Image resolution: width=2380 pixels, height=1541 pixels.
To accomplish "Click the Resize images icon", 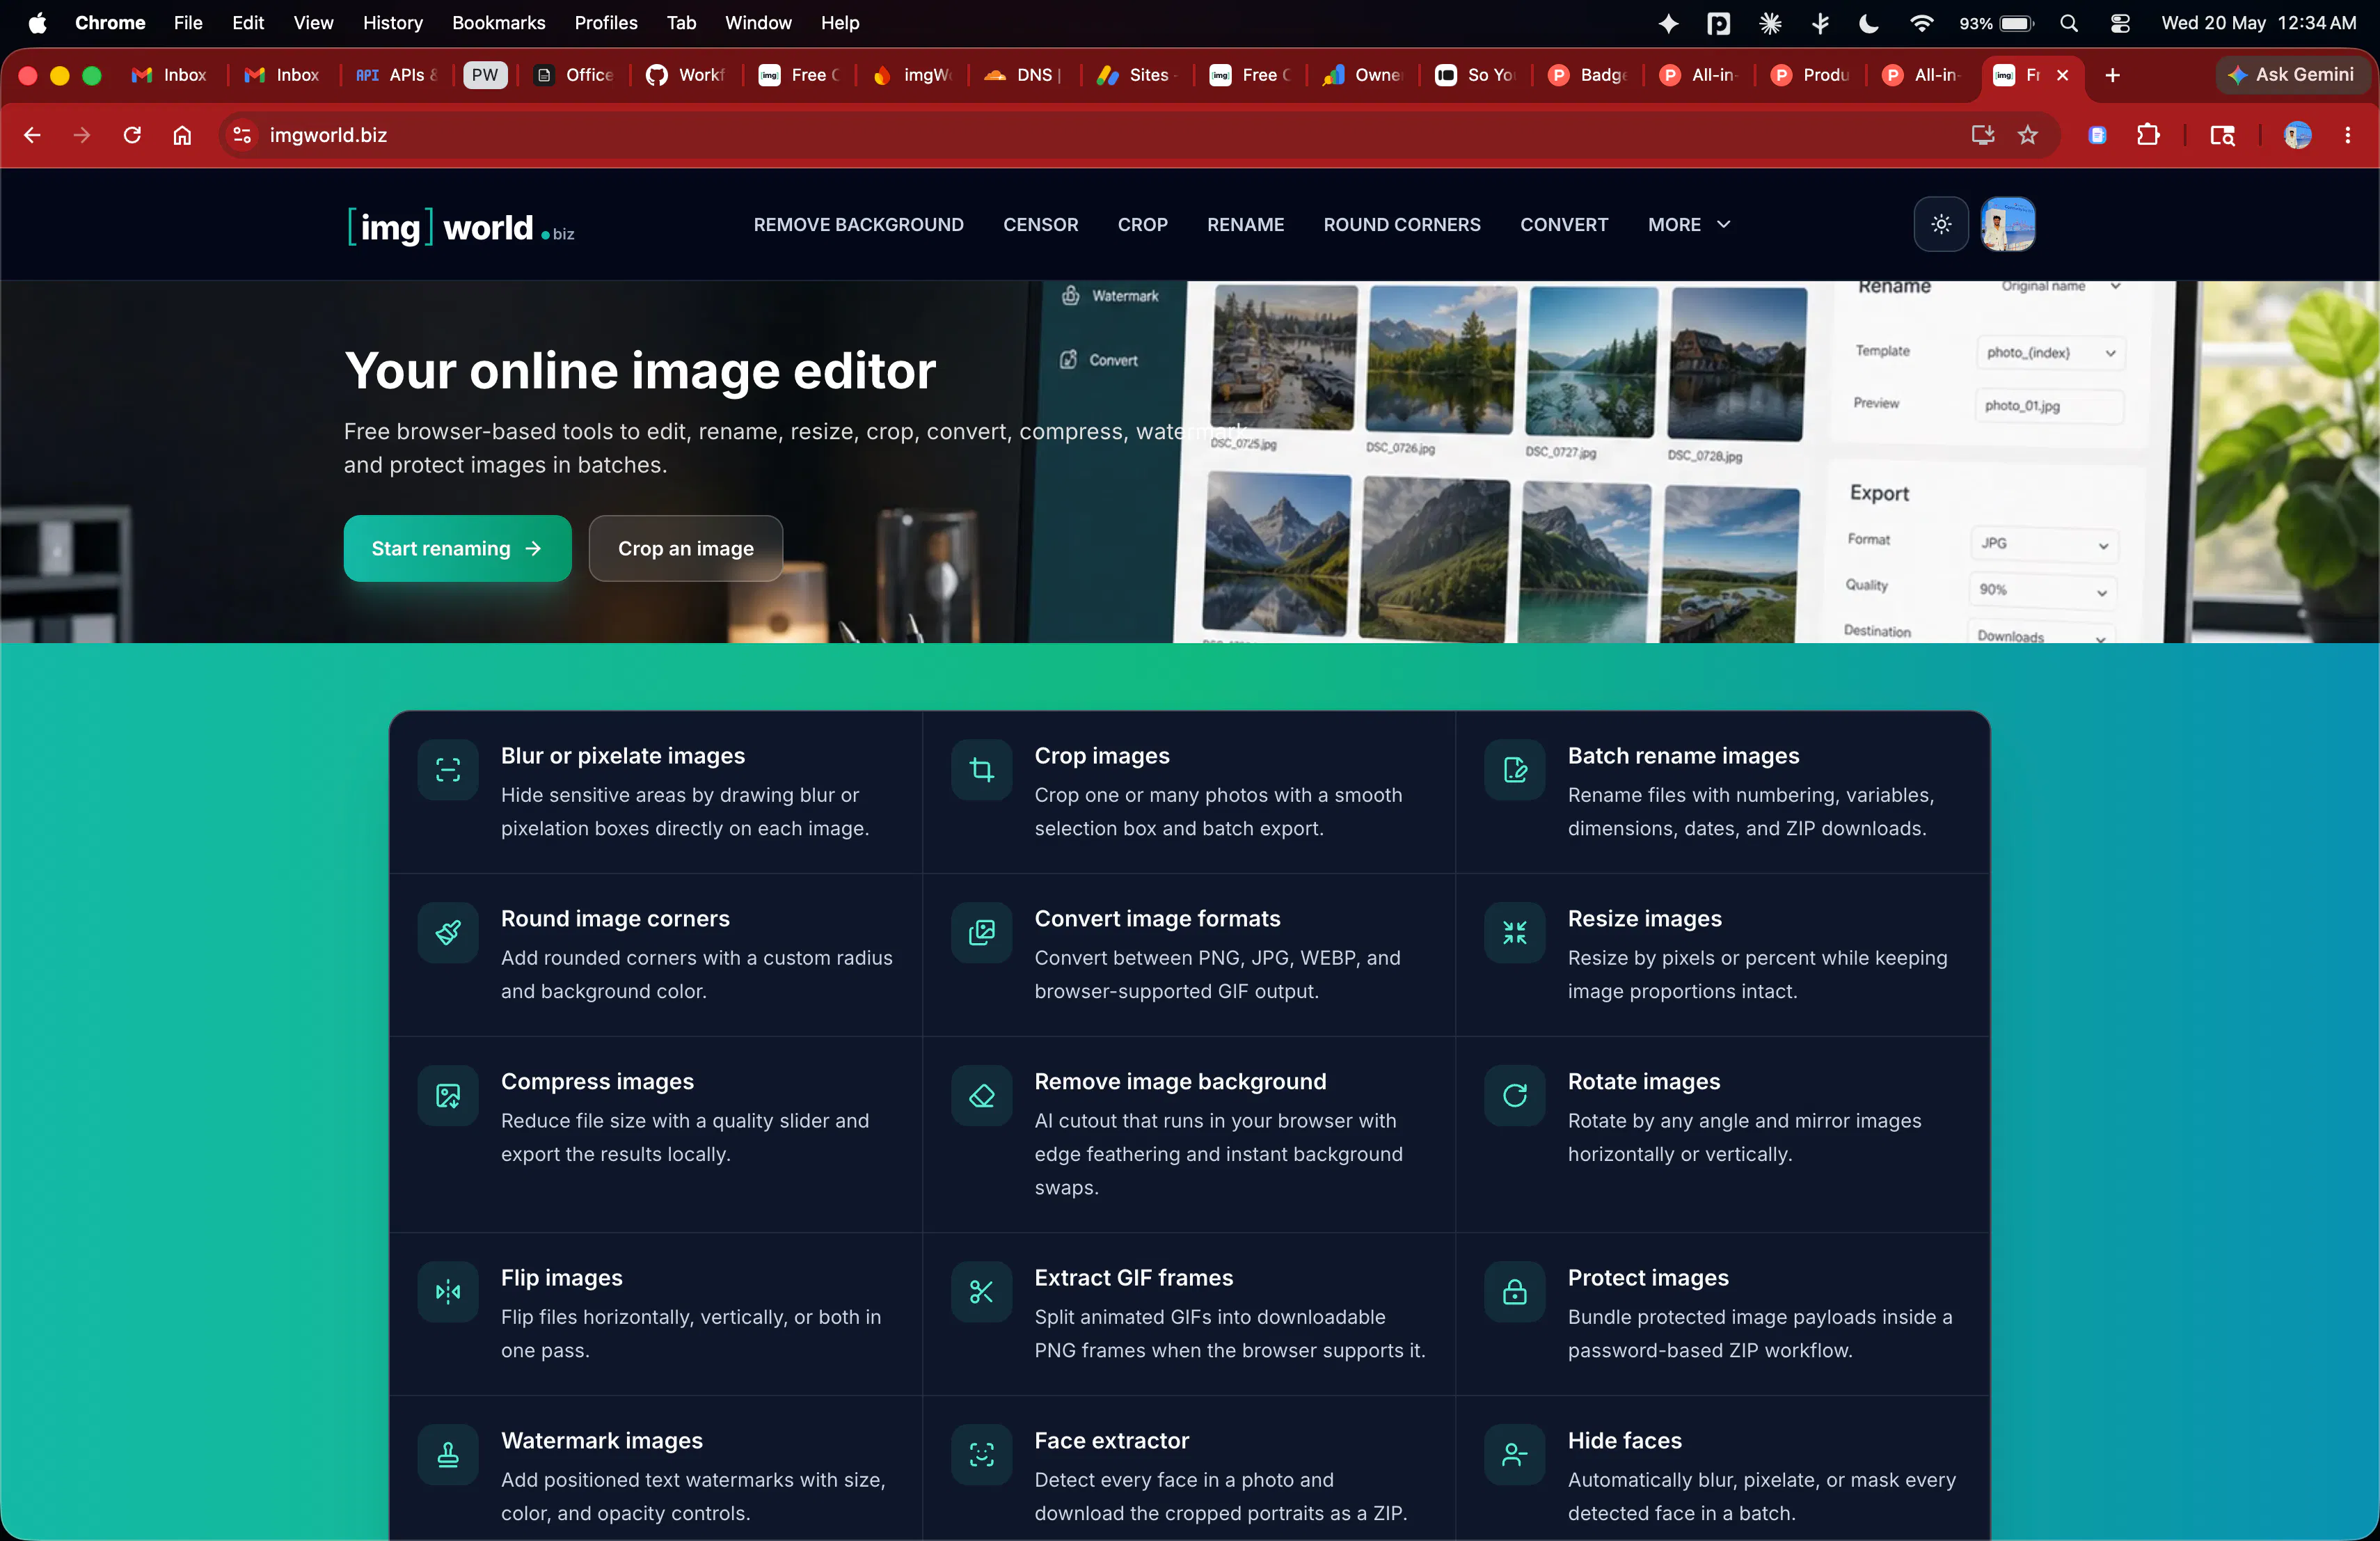I will 1514,932.
